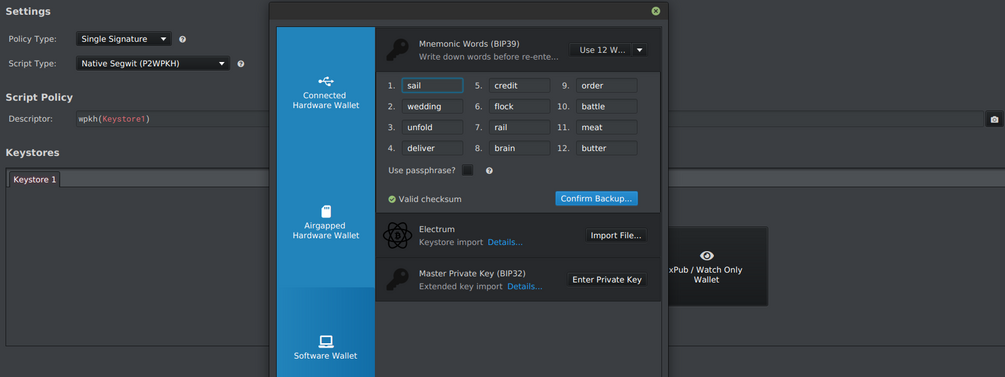This screenshot has height=377, width=1005.
Task: Select Airgapped Hardware Wallet SD card icon
Action: (326, 212)
